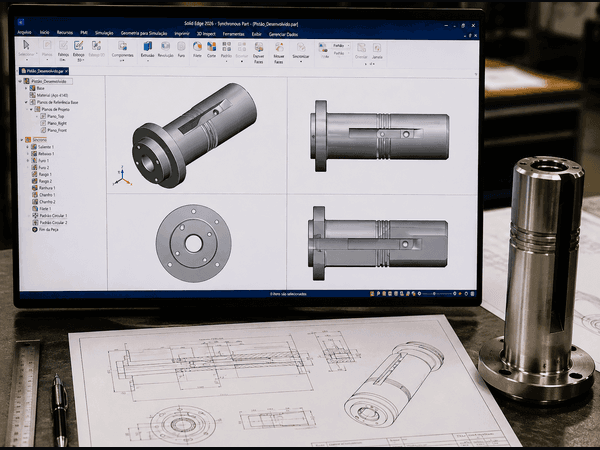Screen dimensions: 600x450
Task: Open the Ferramentas tab
Action: pyautogui.click(x=233, y=34)
